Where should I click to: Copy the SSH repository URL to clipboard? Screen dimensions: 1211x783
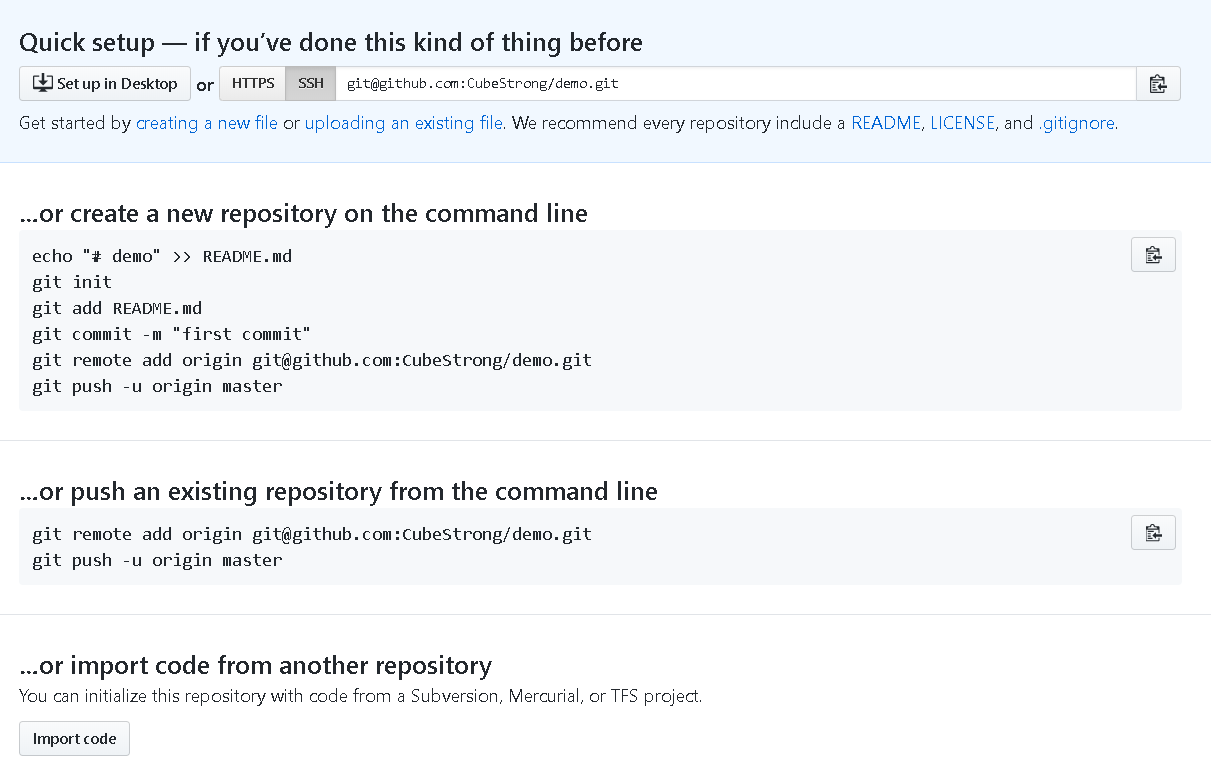pyautogui.click(x=1158, y=84)
